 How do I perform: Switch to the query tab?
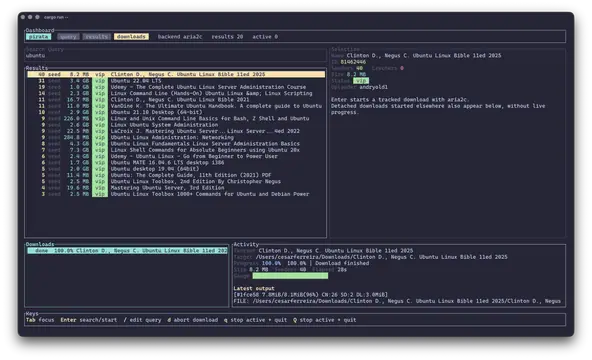tap(68, 37)
